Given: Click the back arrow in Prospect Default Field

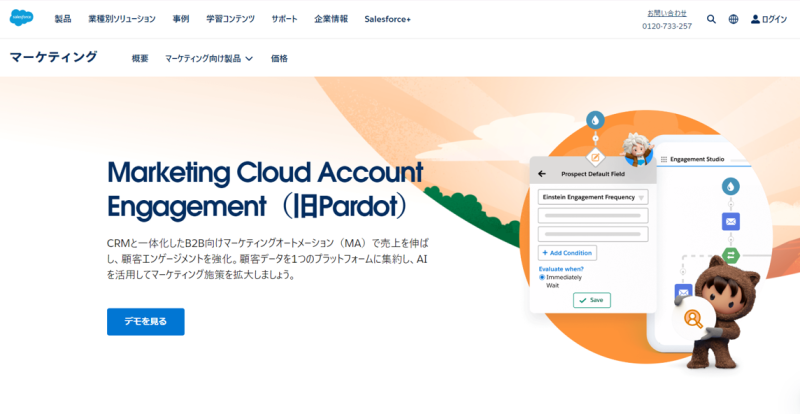Looking at the screenshot, I should 542,174.
